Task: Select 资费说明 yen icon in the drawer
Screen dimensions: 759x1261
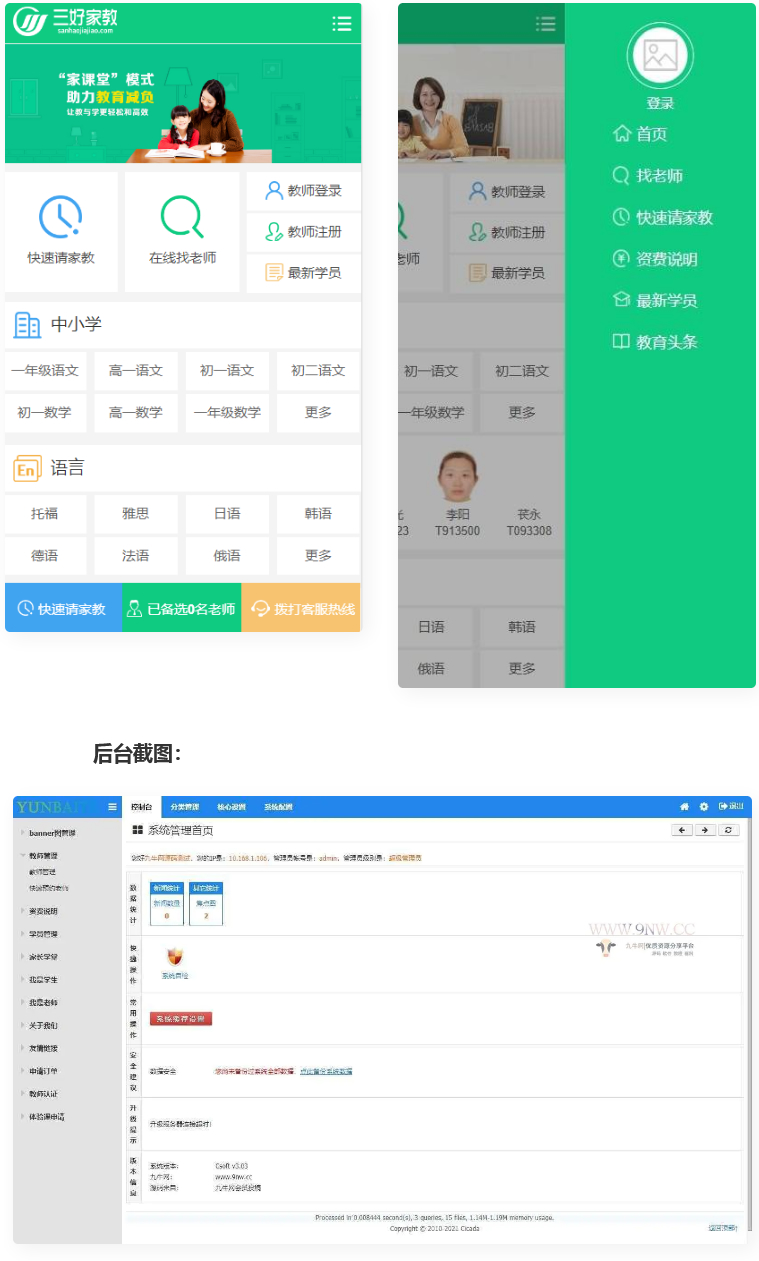Action: (x=622, y=259)
